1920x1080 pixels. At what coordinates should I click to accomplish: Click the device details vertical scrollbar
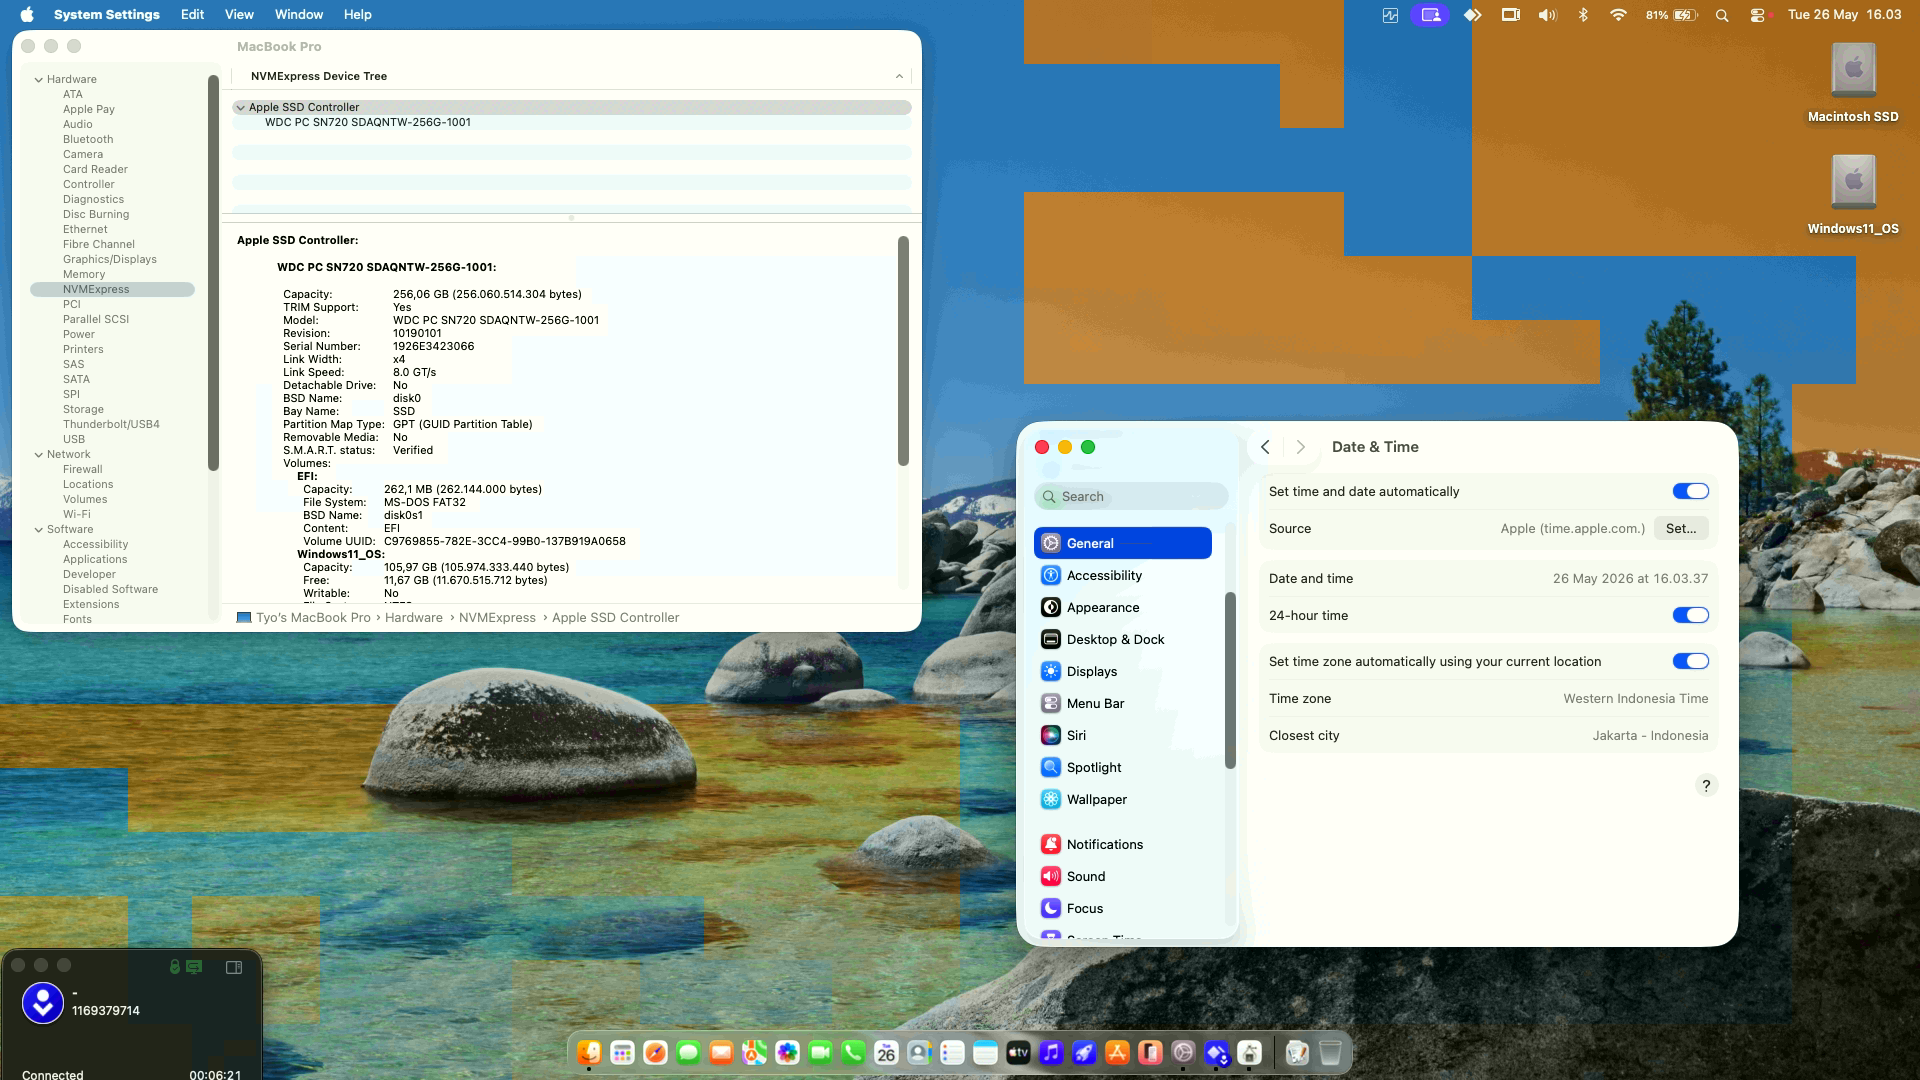click(903, 351)
